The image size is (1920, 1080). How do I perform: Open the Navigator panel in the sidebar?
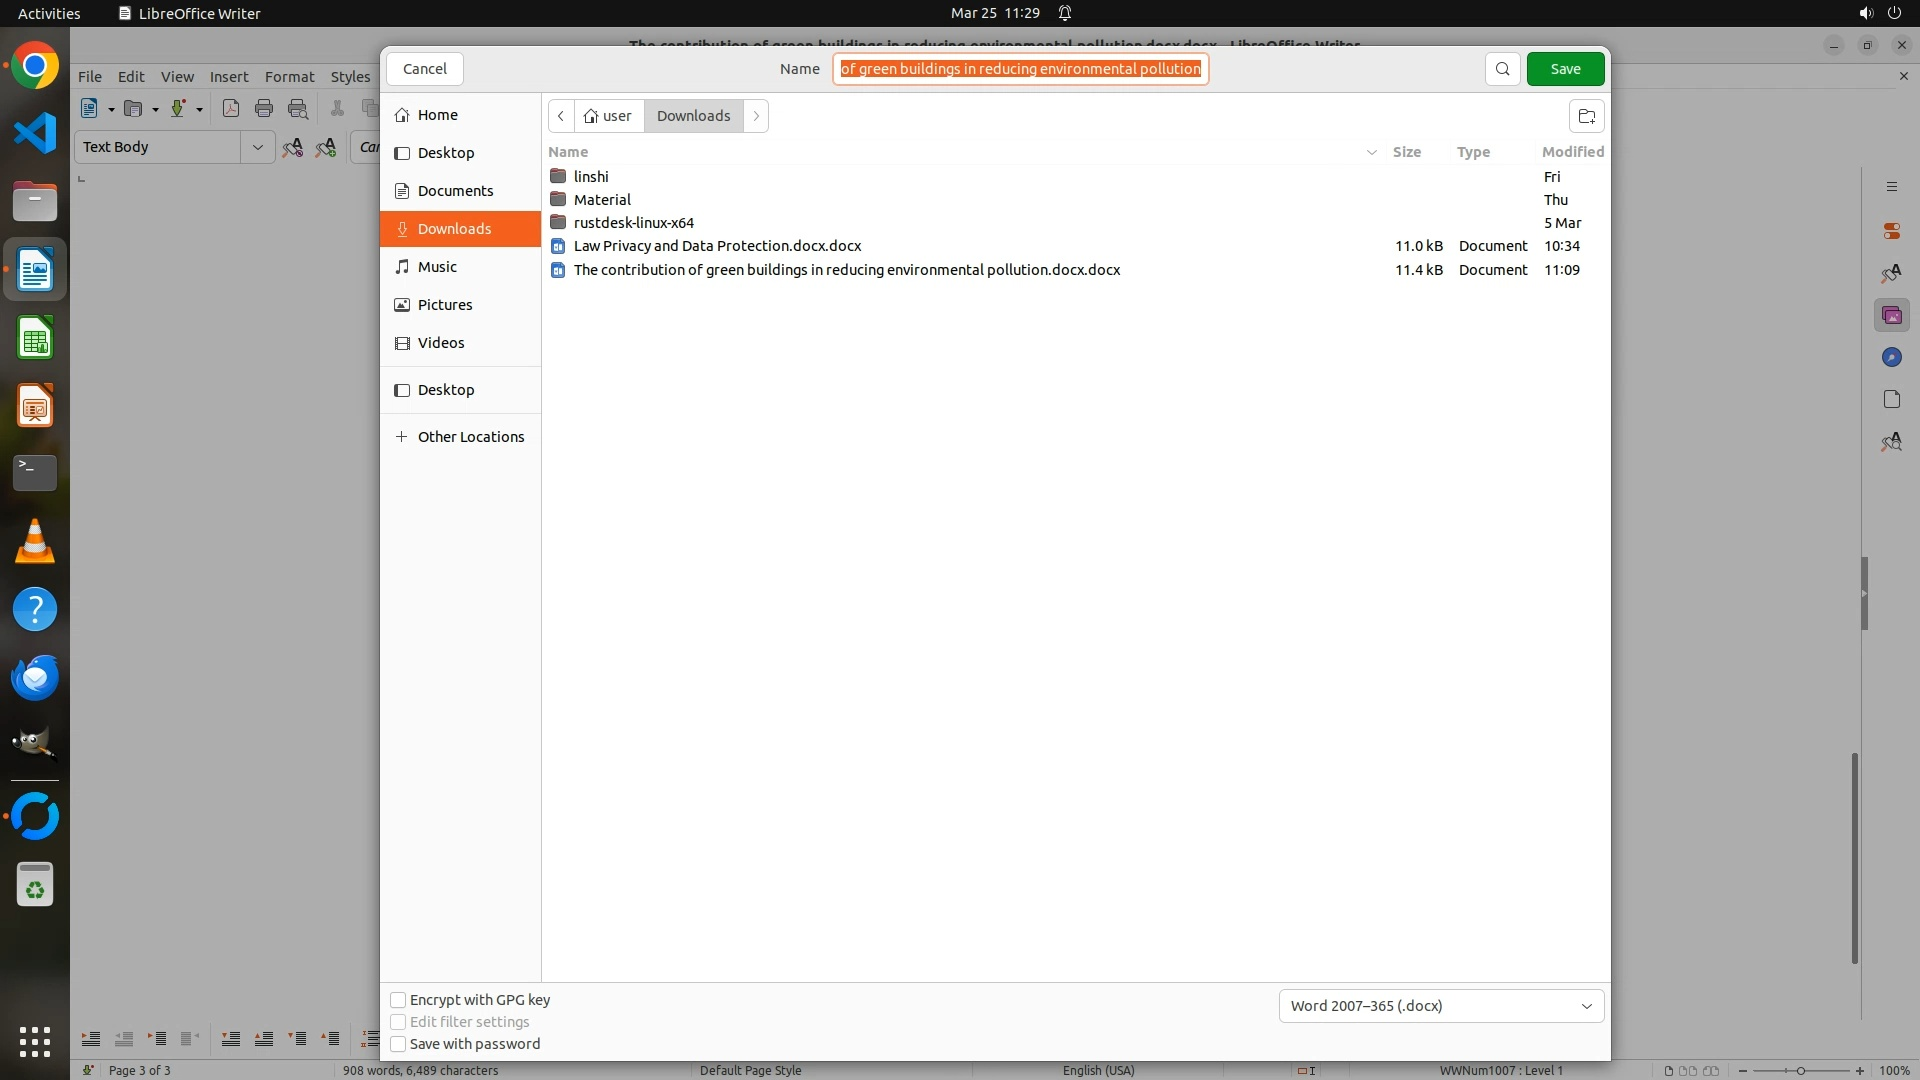pyautogui.click(x=1891, y=358)
